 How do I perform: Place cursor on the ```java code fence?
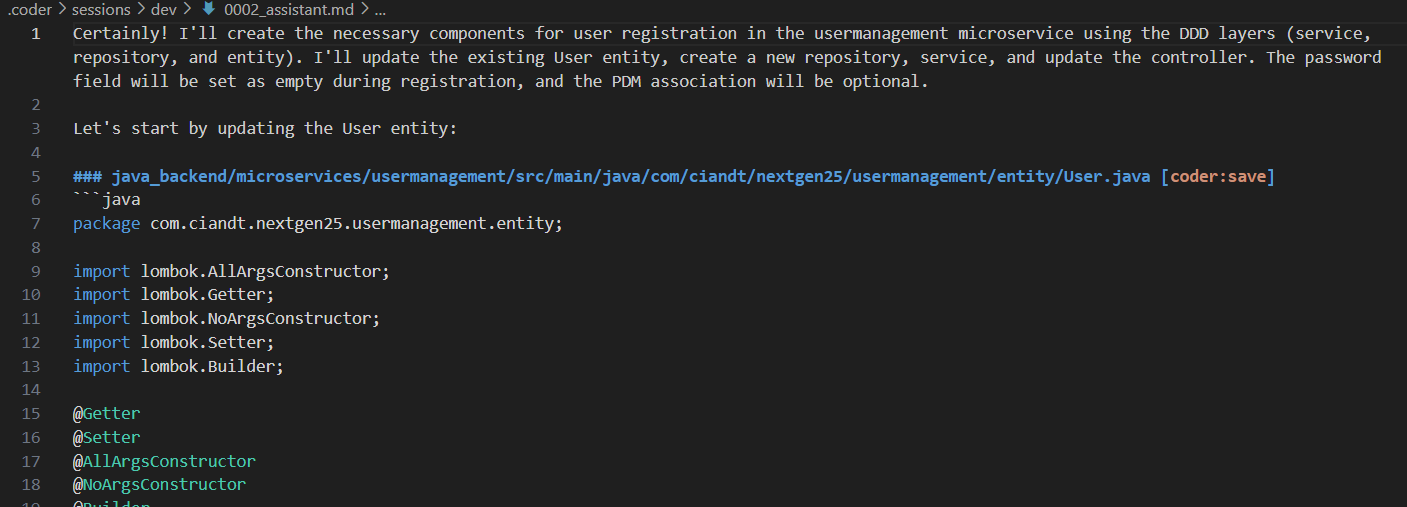point(106,200)
